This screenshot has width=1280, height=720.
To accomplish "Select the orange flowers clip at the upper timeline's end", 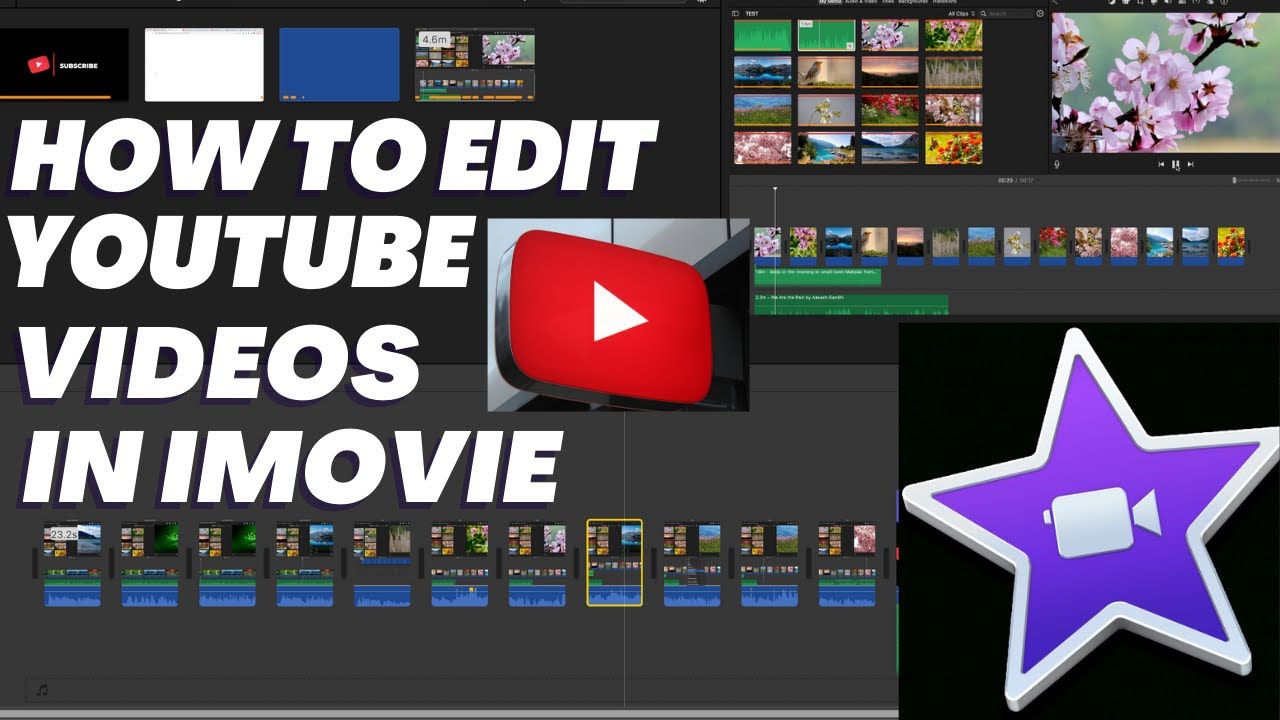I will (x=1231, y=246).
